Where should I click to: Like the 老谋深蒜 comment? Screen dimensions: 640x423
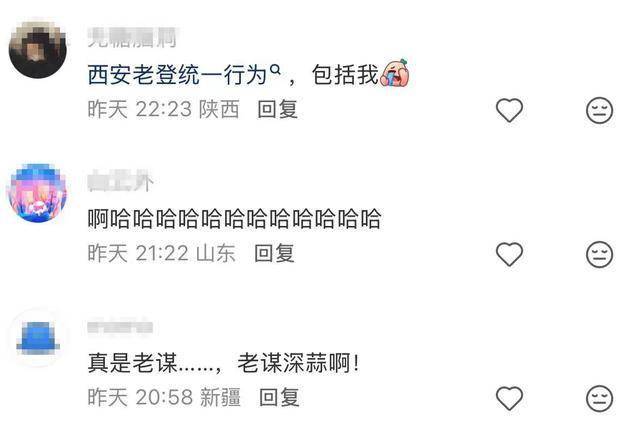509,398
